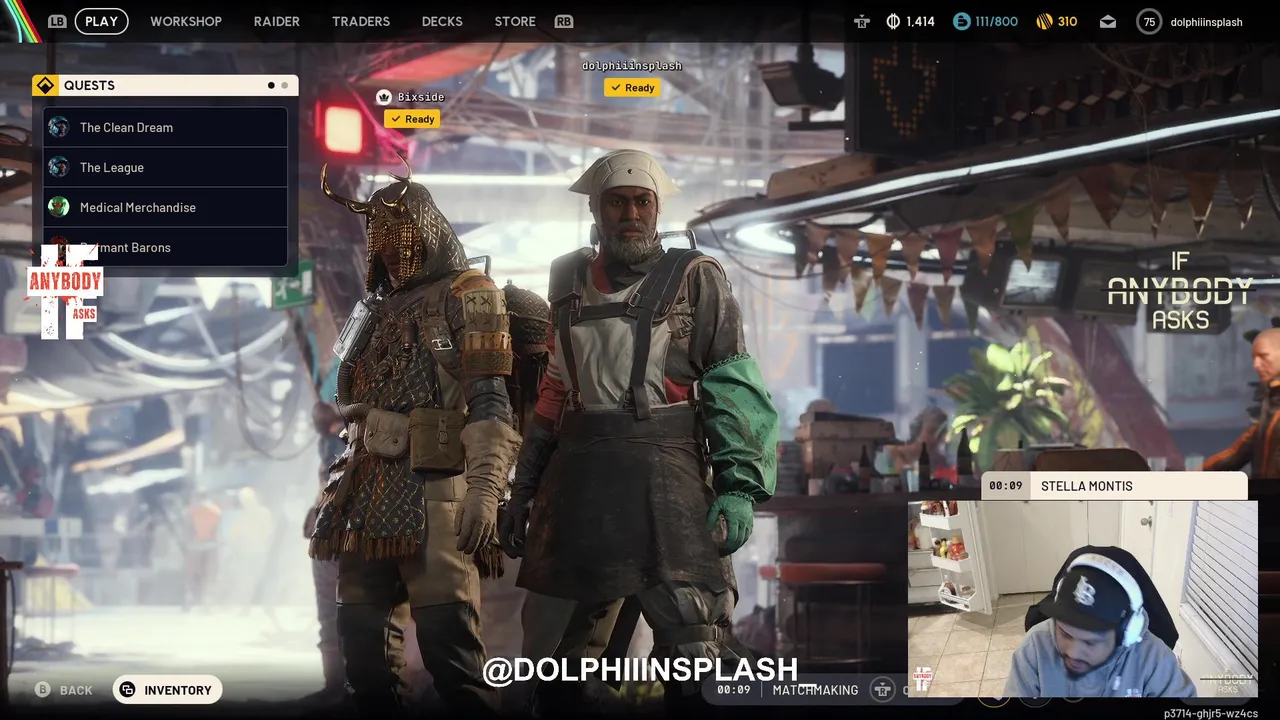Image resolution: width=1280 pixels, height=720 pixels.
Task: Switch to the STORE tab
Action: 515,21
